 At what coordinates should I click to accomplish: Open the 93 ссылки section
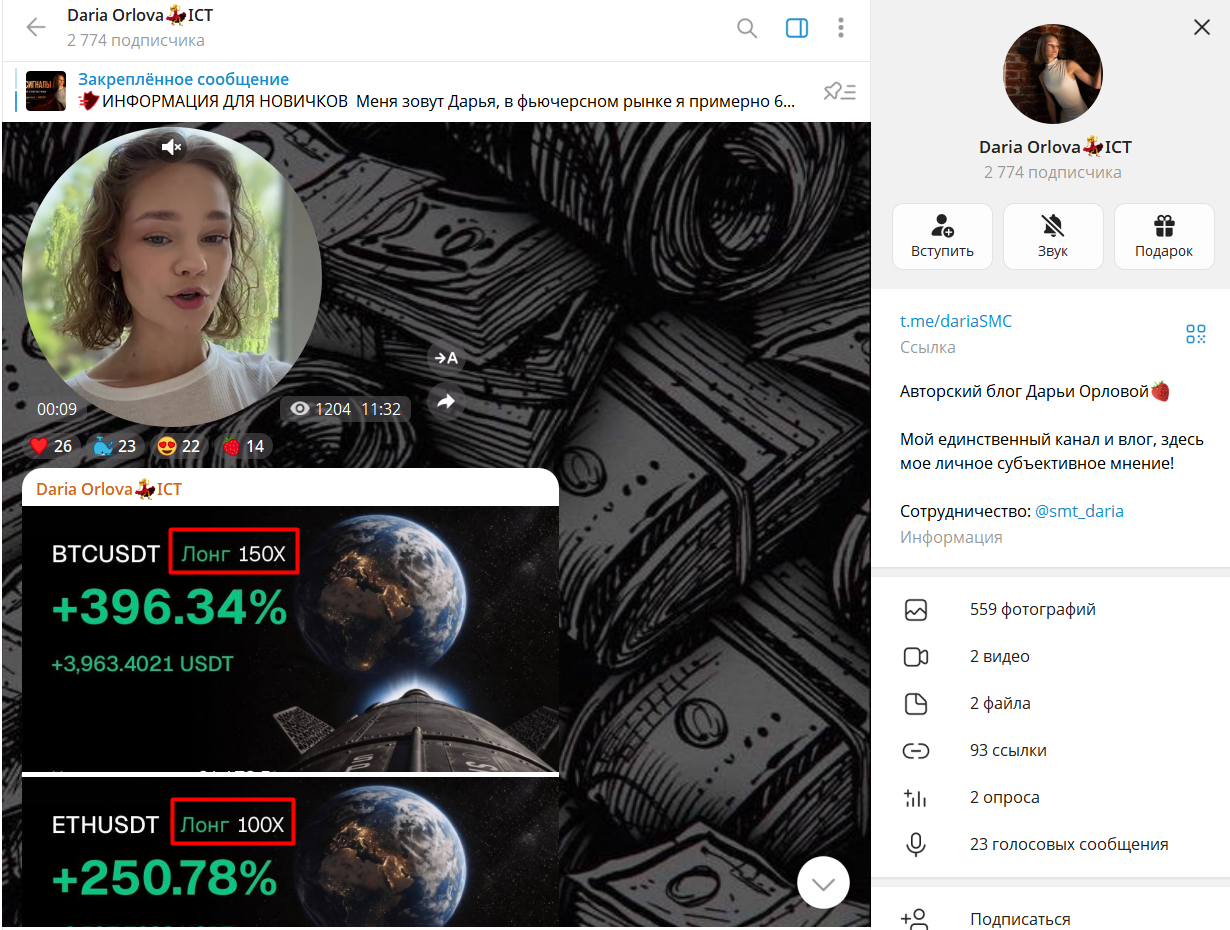point(1051,750)
